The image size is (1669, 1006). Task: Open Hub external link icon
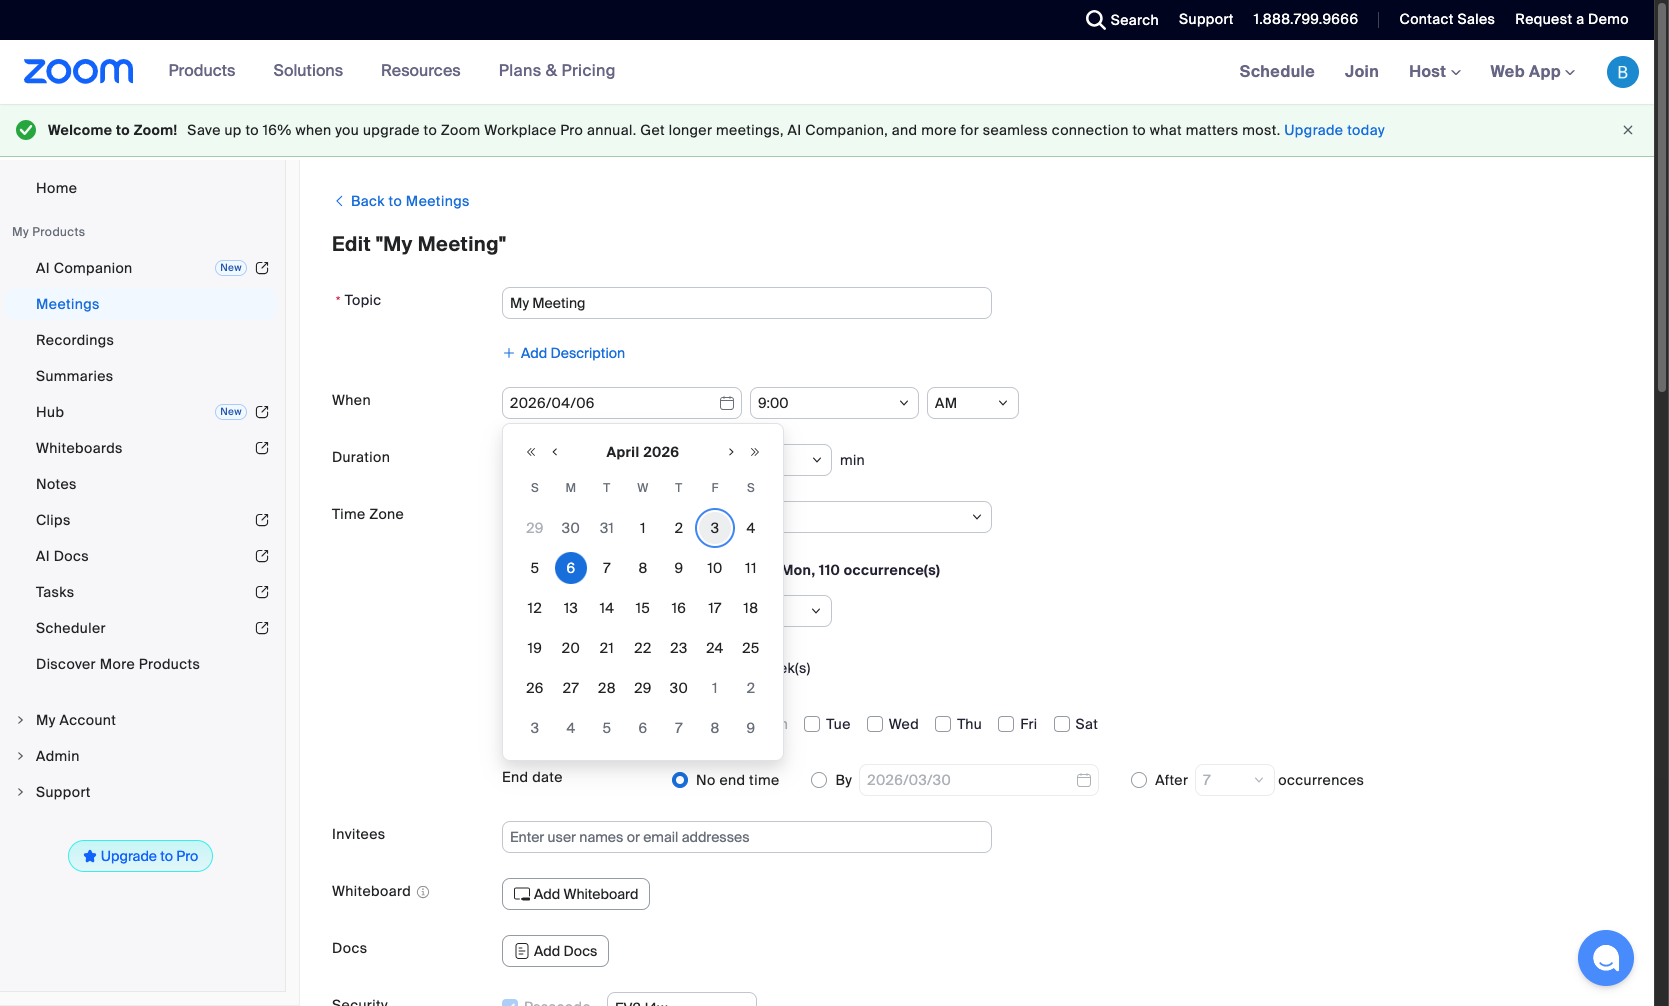tap(262, 412)
